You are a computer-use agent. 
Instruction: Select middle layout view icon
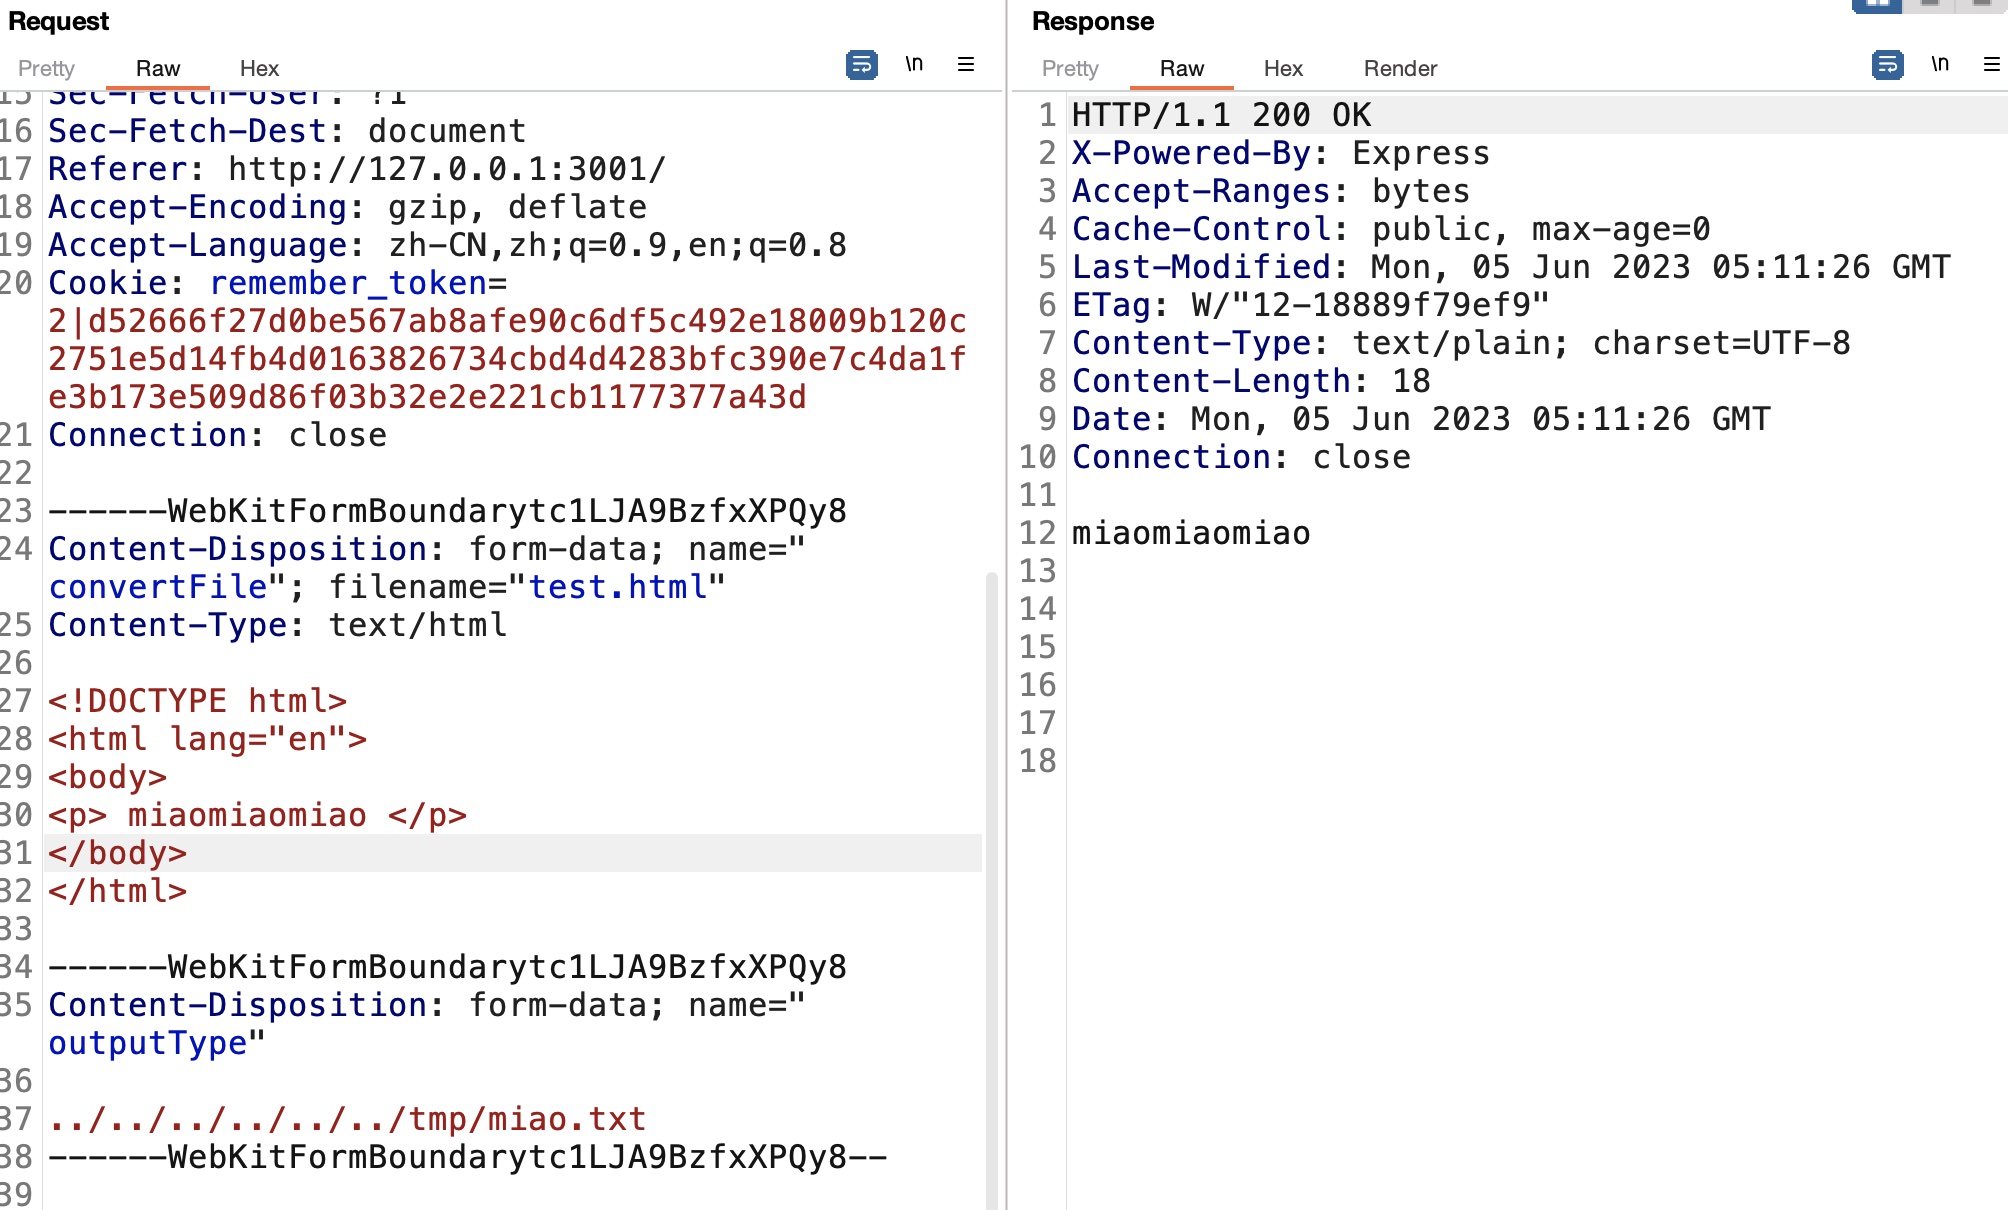1930,4
